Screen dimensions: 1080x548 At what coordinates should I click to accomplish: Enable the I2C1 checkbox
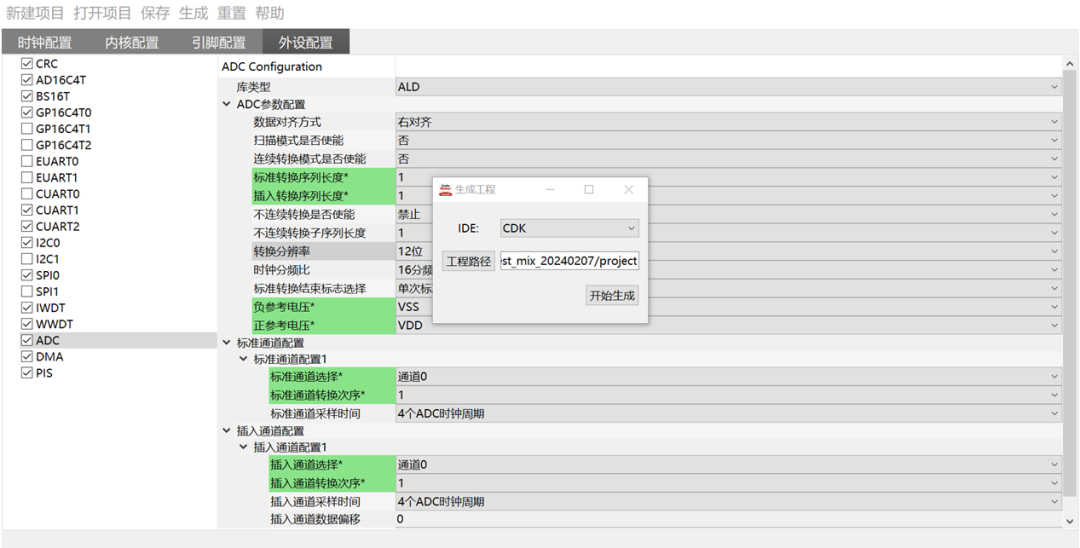[27, 259]
